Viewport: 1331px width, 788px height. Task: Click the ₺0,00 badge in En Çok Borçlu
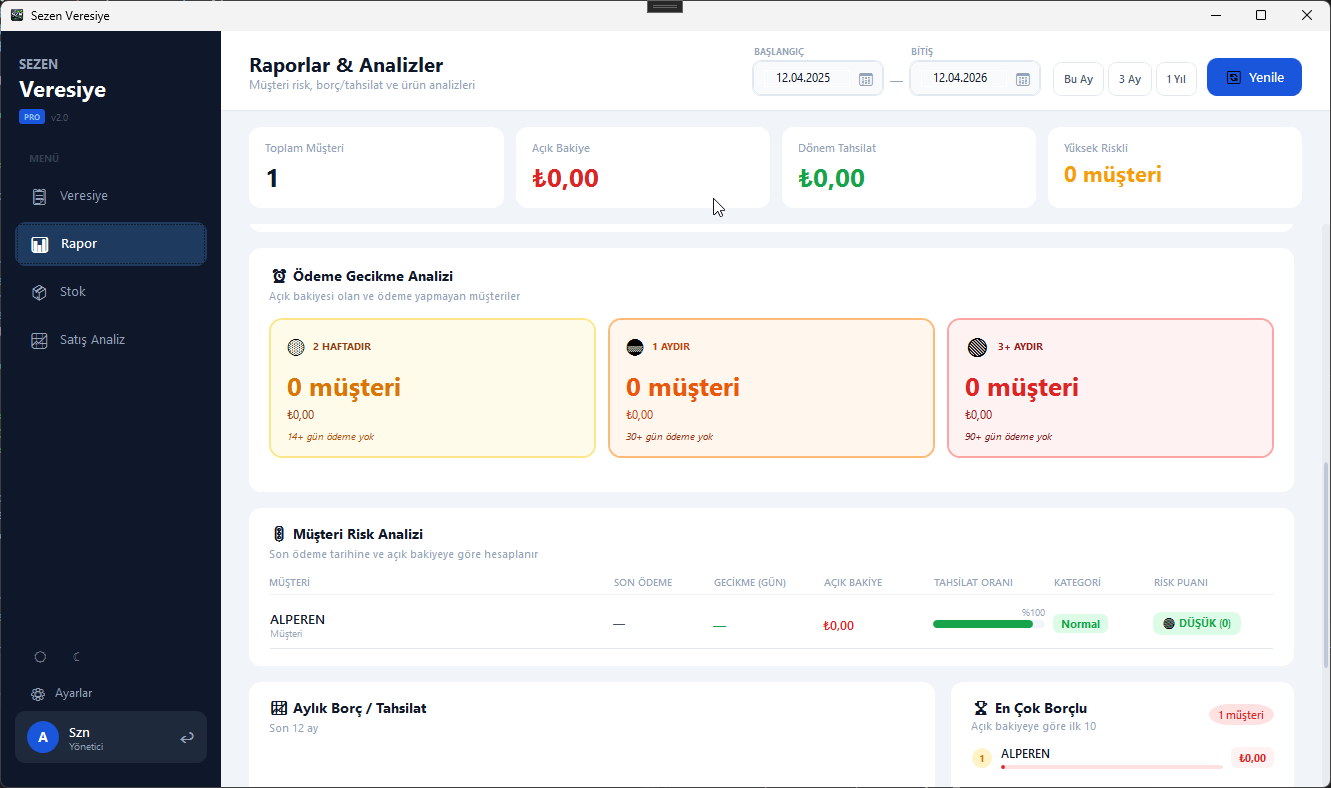pyautogui.click(x=1252, y=758)
